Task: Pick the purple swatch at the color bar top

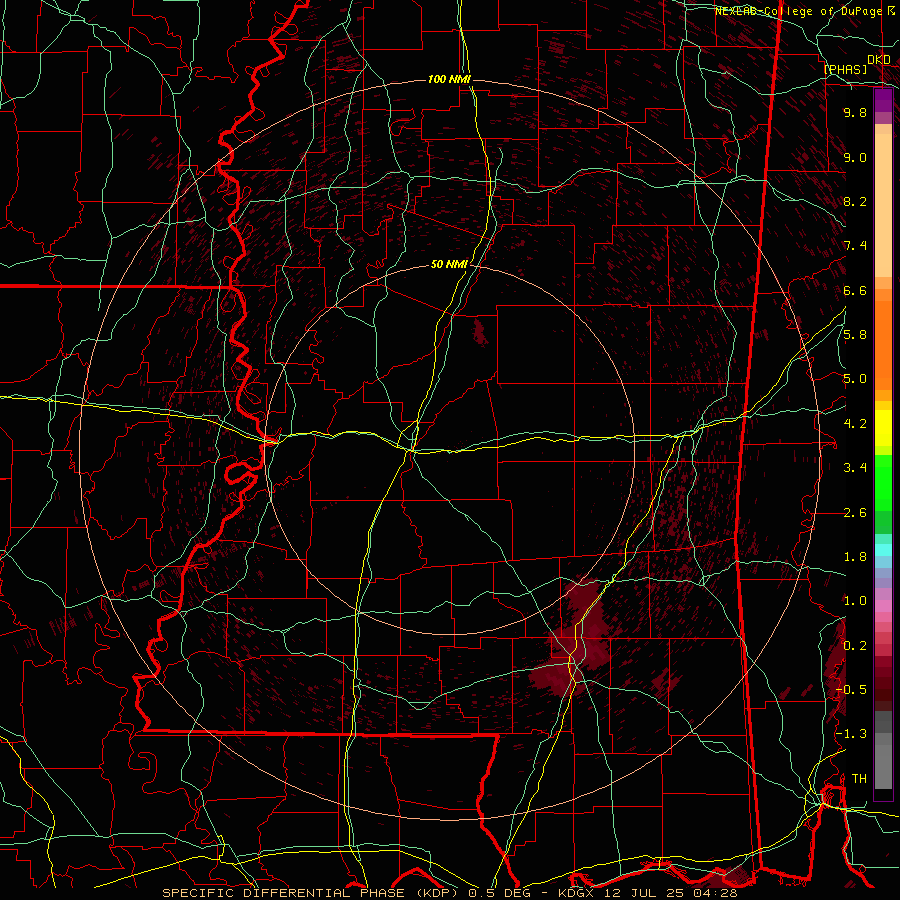Action: [x=883, y=100]
